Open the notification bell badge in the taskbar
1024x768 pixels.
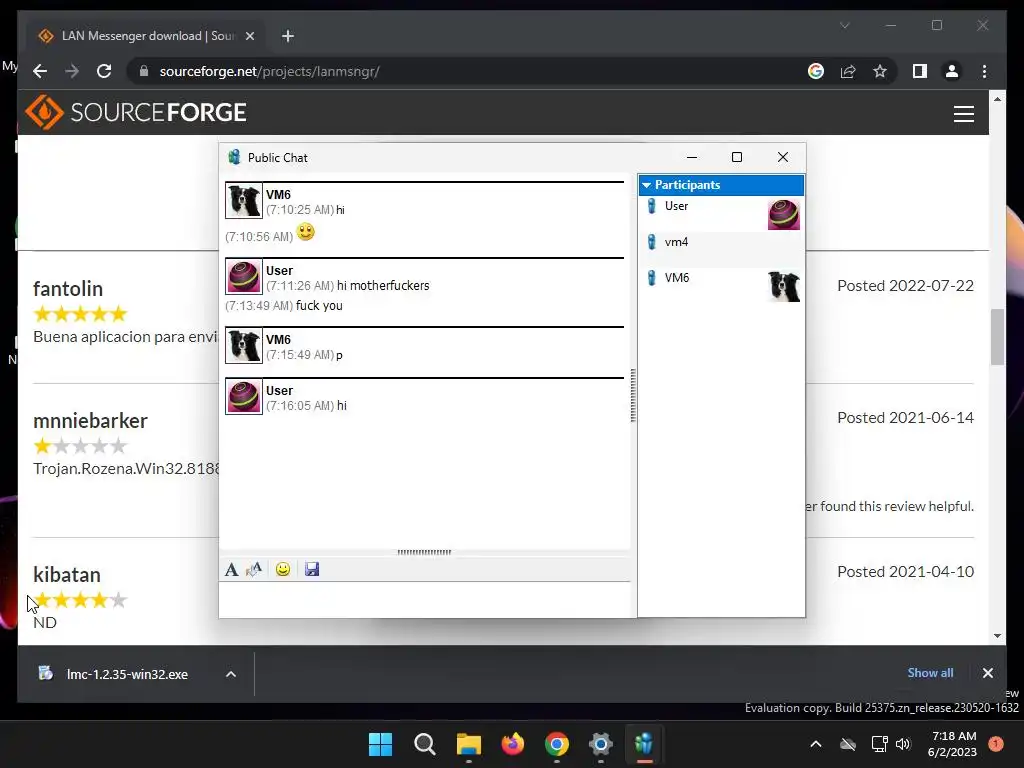996,744
